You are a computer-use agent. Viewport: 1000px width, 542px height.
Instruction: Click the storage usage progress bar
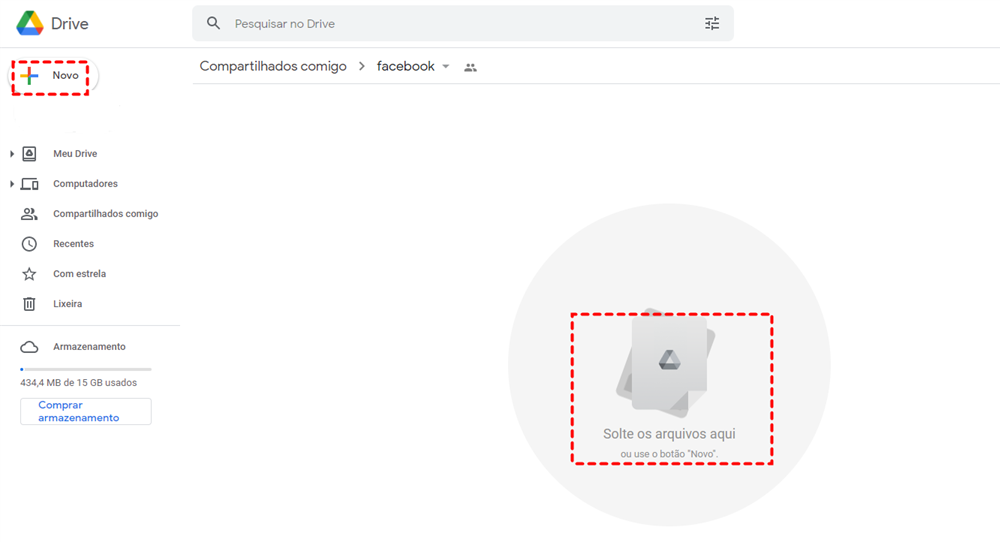[85, 369]
